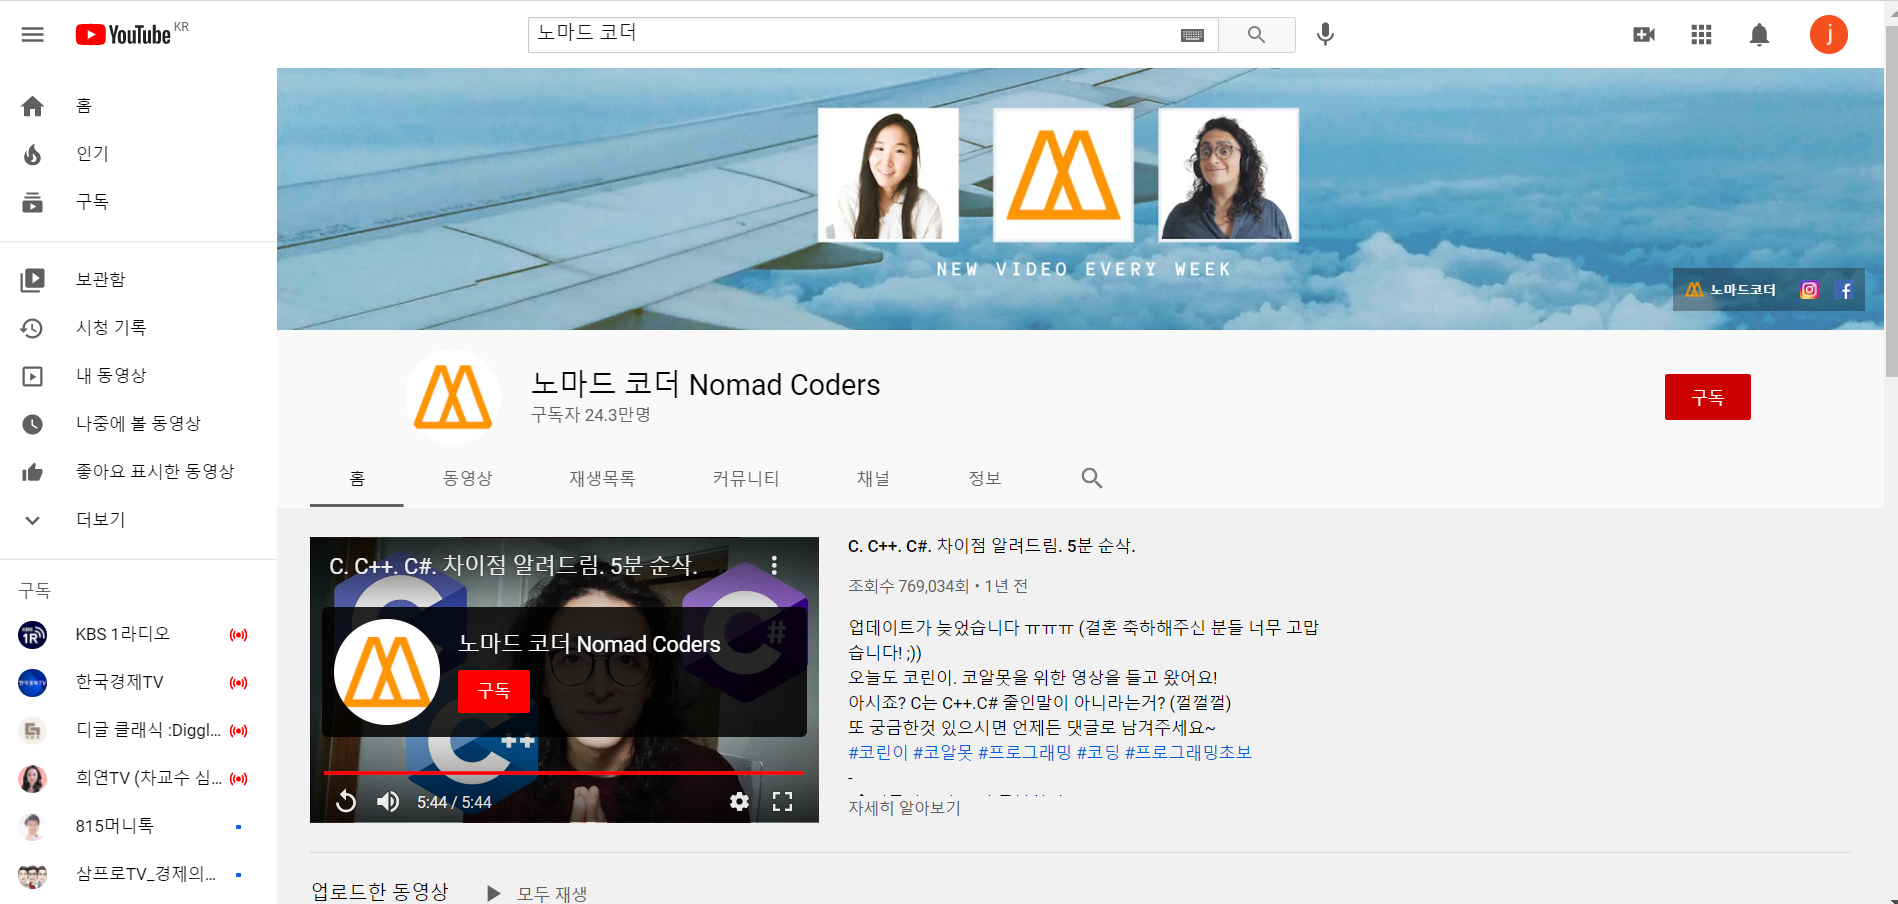Open 좋아요 표시한 동영상 liked videos
This screenshot has width=1898, height=904.
[x=138, y=472]
